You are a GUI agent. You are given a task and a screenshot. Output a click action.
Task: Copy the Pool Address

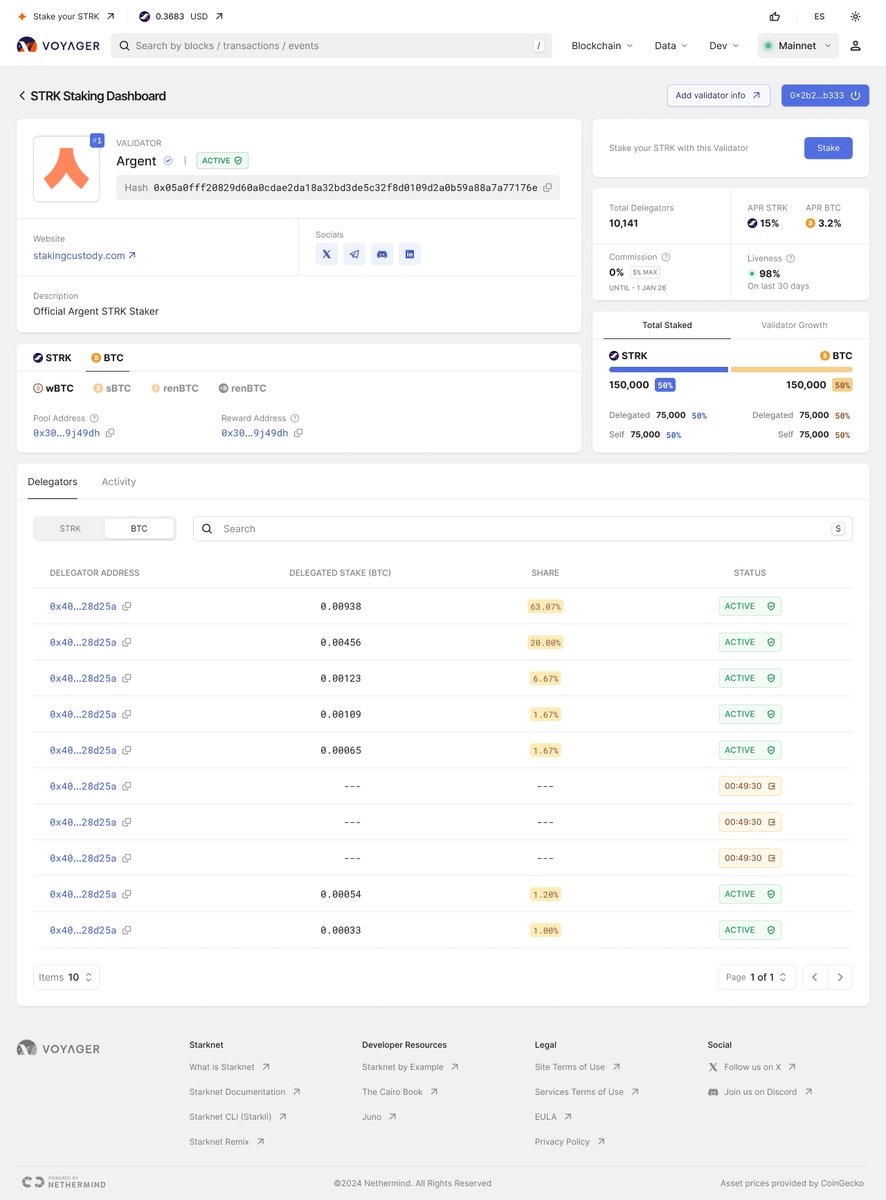(110, 433)
